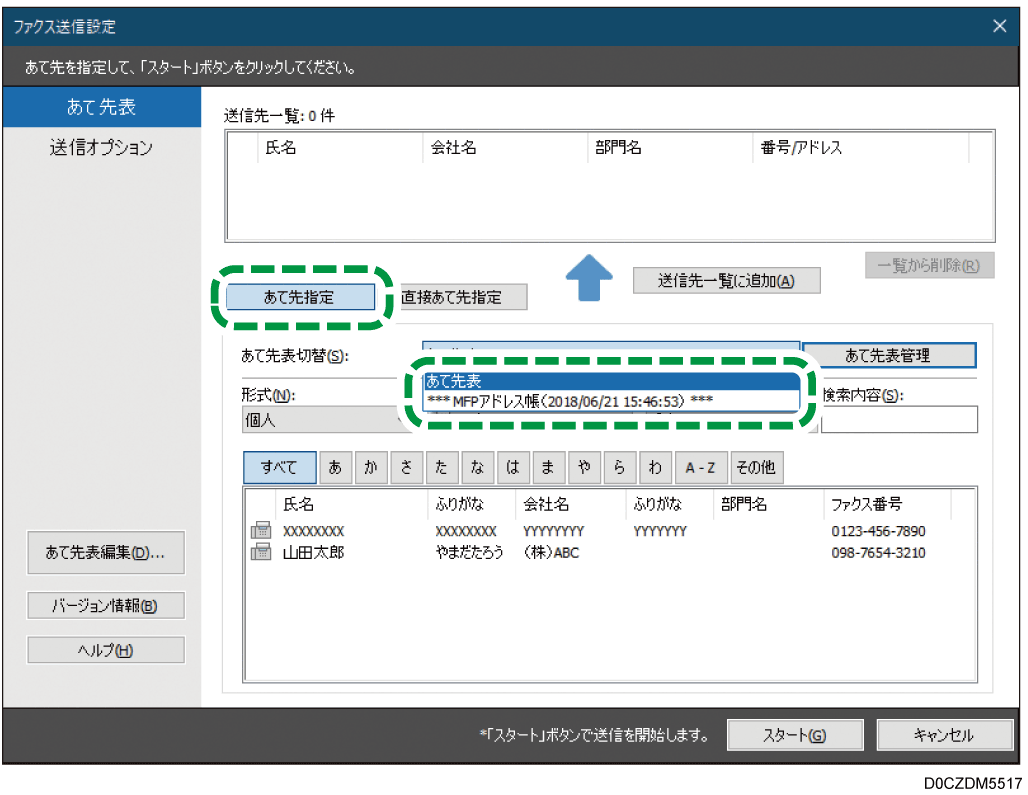This screenshot has width=1028, height=795.
Task: Filter contacts by その他
Action: pyautogui.click(x=757, y=467)
